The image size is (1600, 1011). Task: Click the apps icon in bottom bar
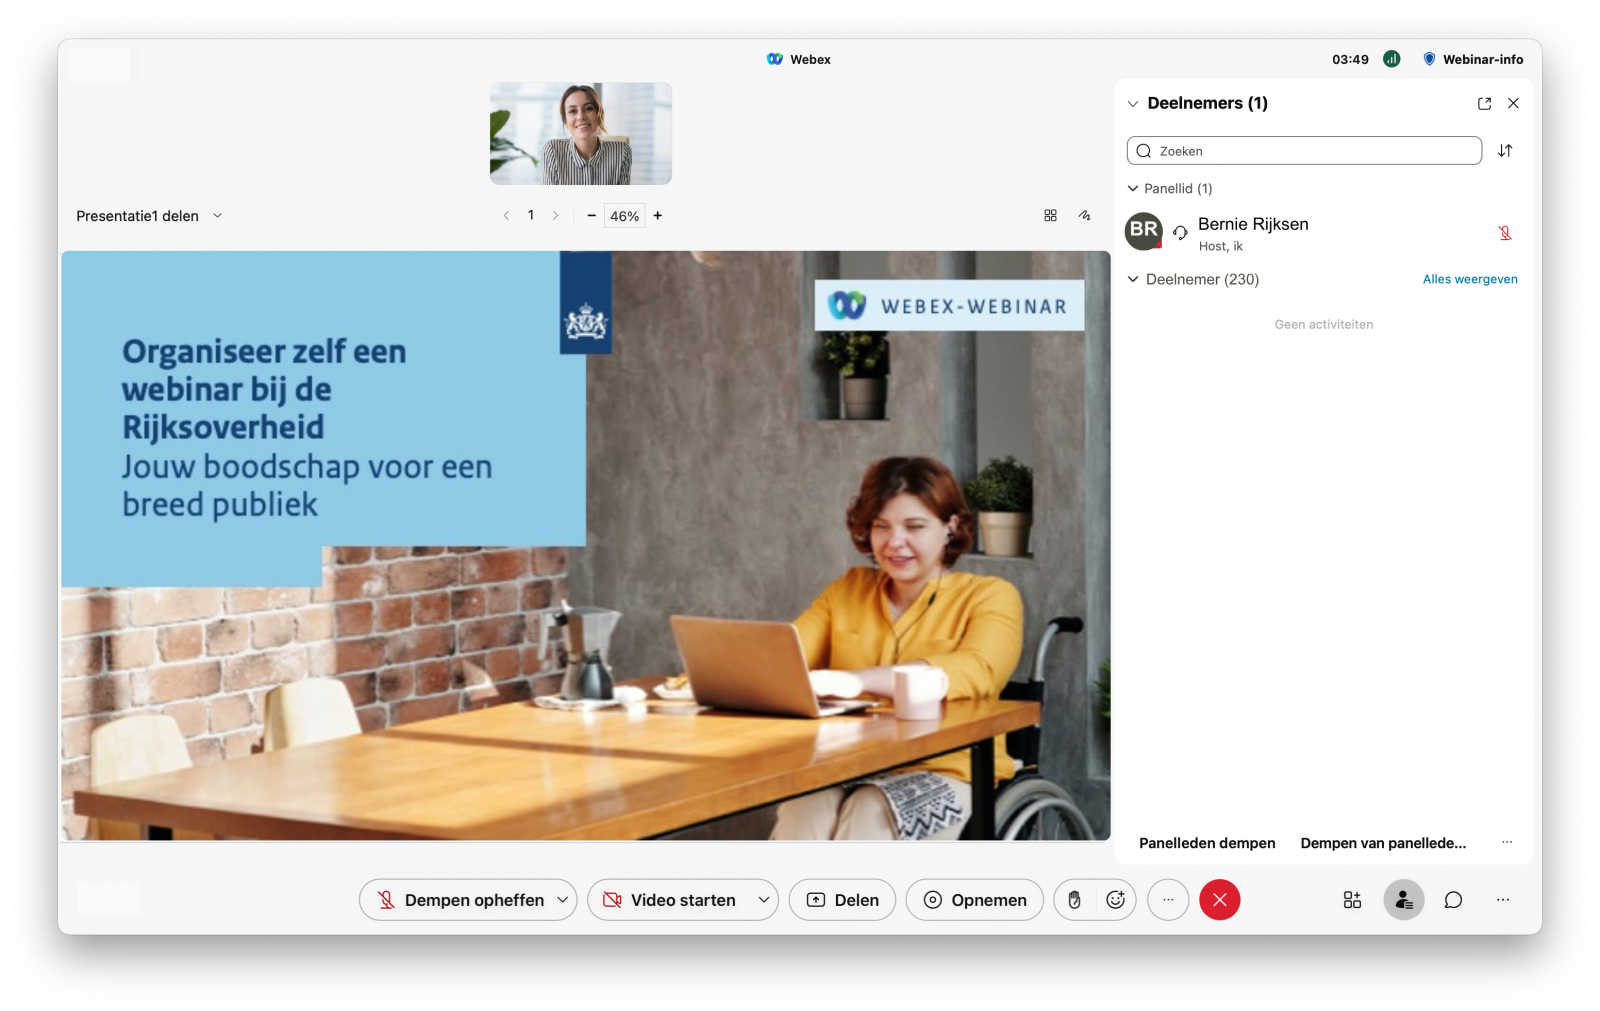click(1352, 900)
